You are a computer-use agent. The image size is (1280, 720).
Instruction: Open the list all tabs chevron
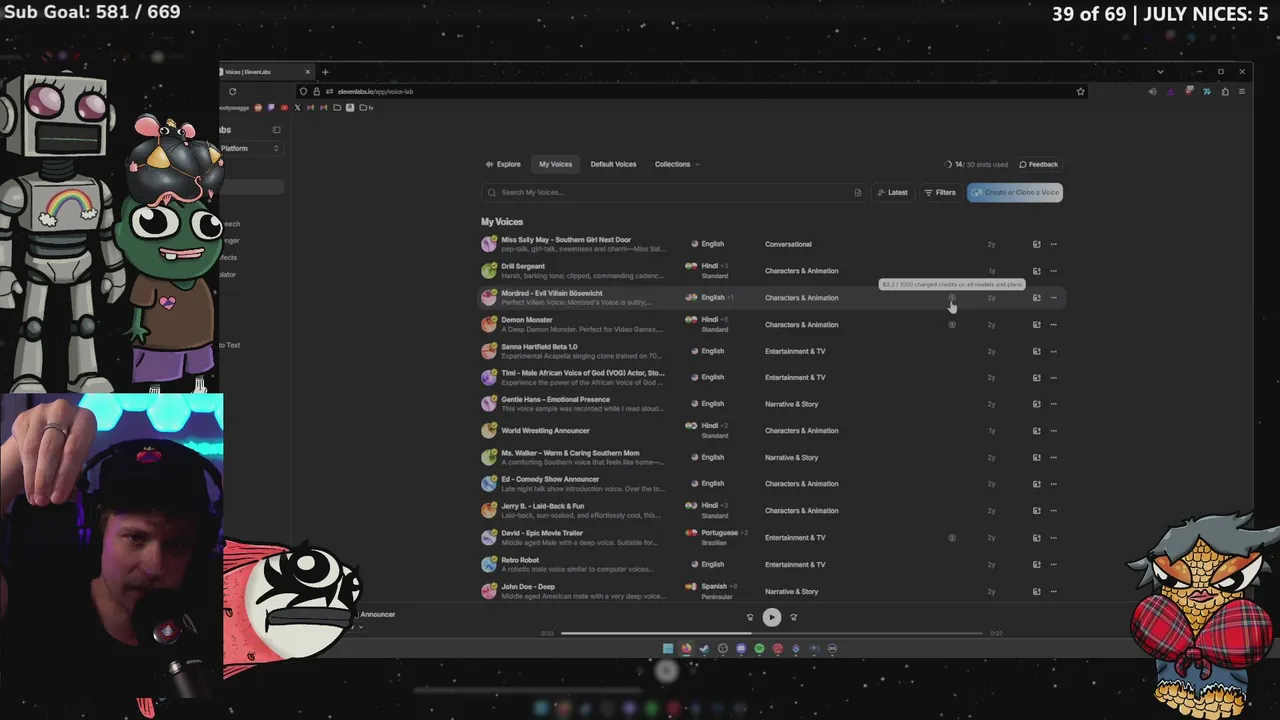[1160, 72]
